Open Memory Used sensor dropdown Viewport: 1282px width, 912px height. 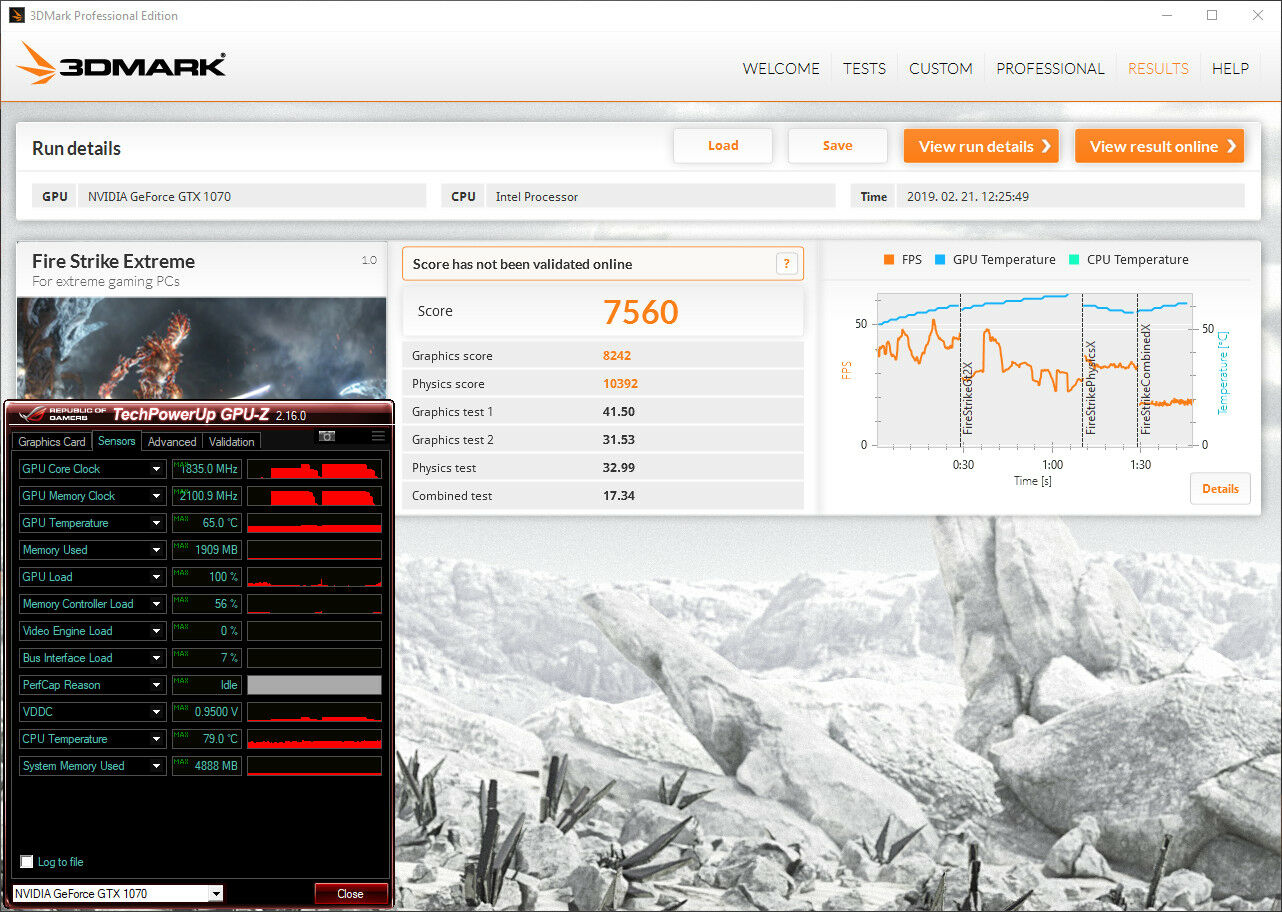click(x=157, y=550)
